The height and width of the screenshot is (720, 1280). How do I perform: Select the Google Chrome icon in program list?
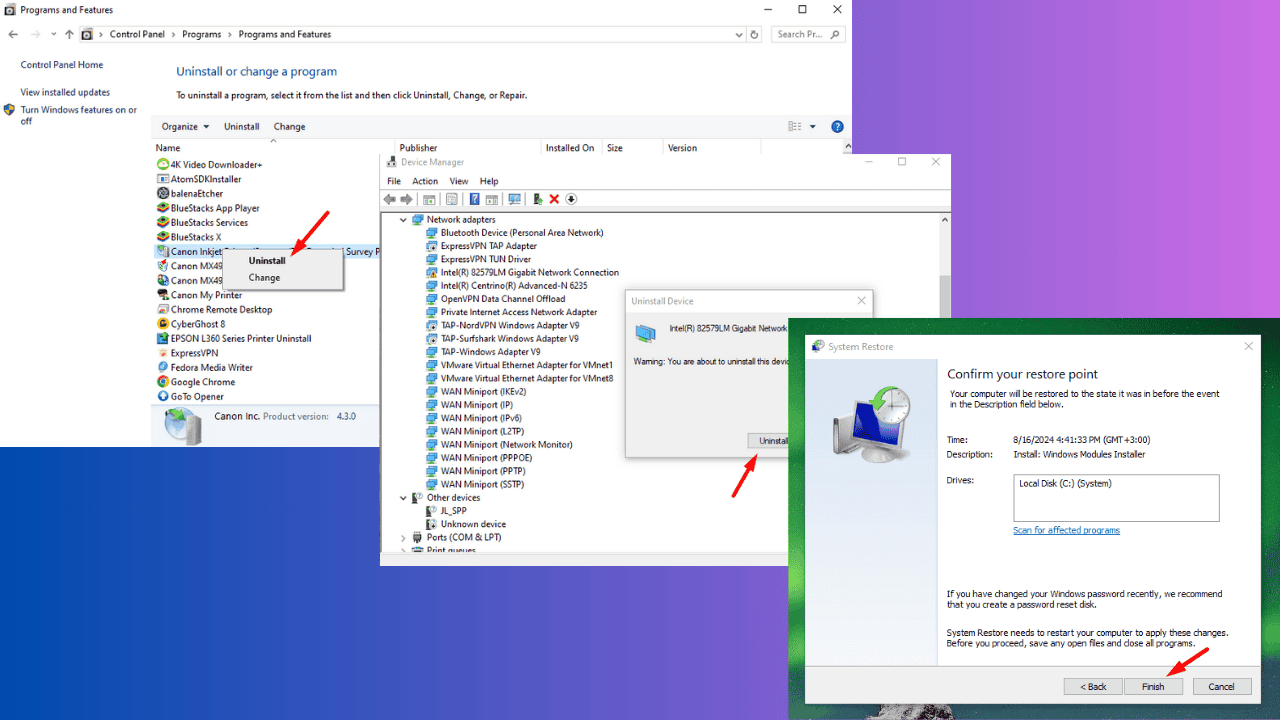[x=163, y=382]
